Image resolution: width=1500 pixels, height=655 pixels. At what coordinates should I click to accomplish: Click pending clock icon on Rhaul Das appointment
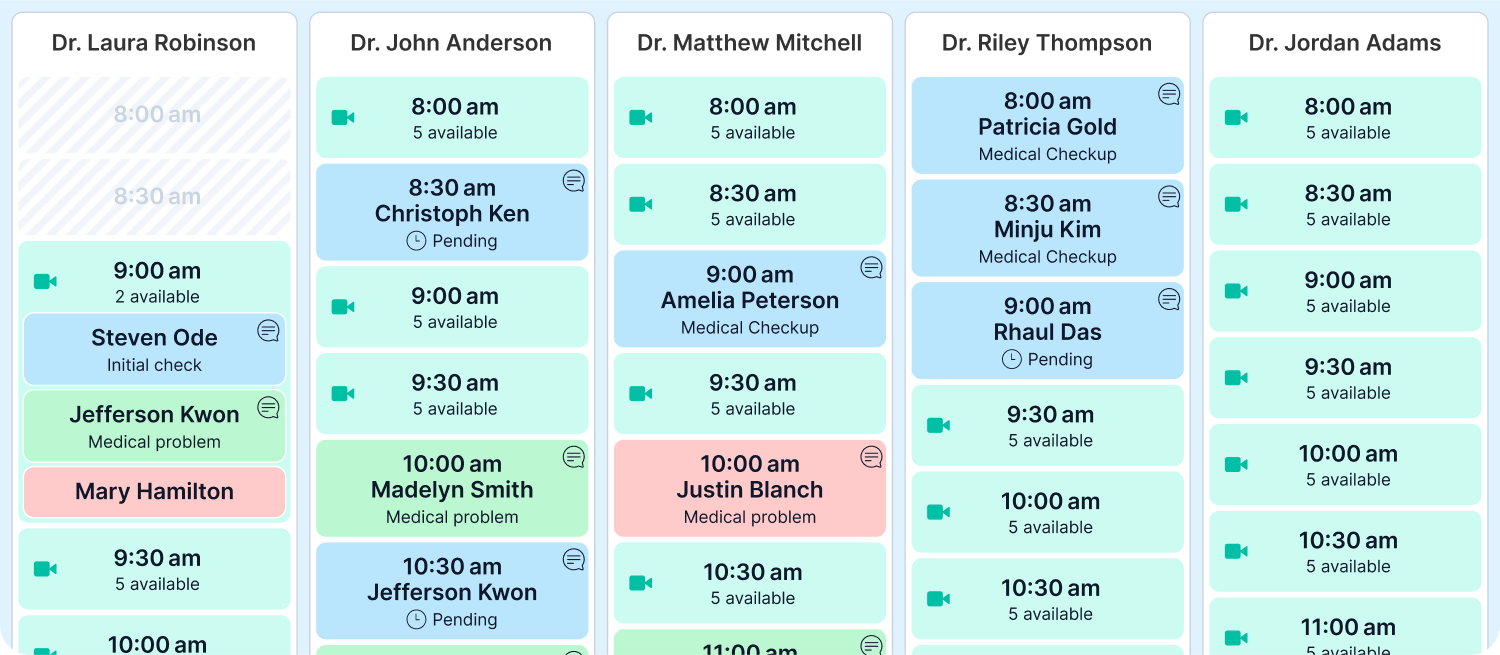(x=1012, y=359)
